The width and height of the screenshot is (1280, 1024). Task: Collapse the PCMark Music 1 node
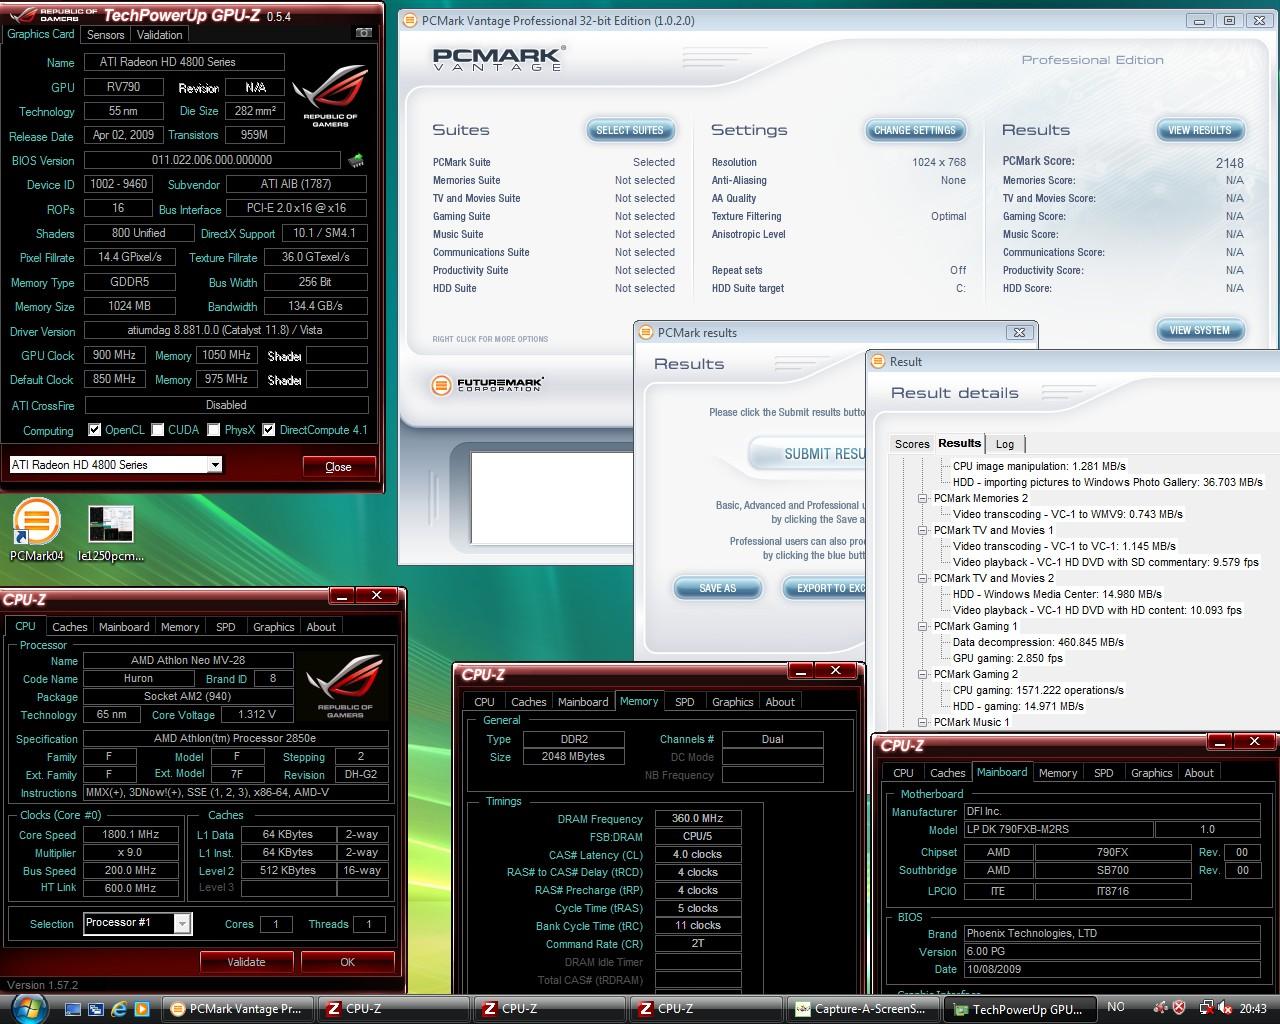923,722
